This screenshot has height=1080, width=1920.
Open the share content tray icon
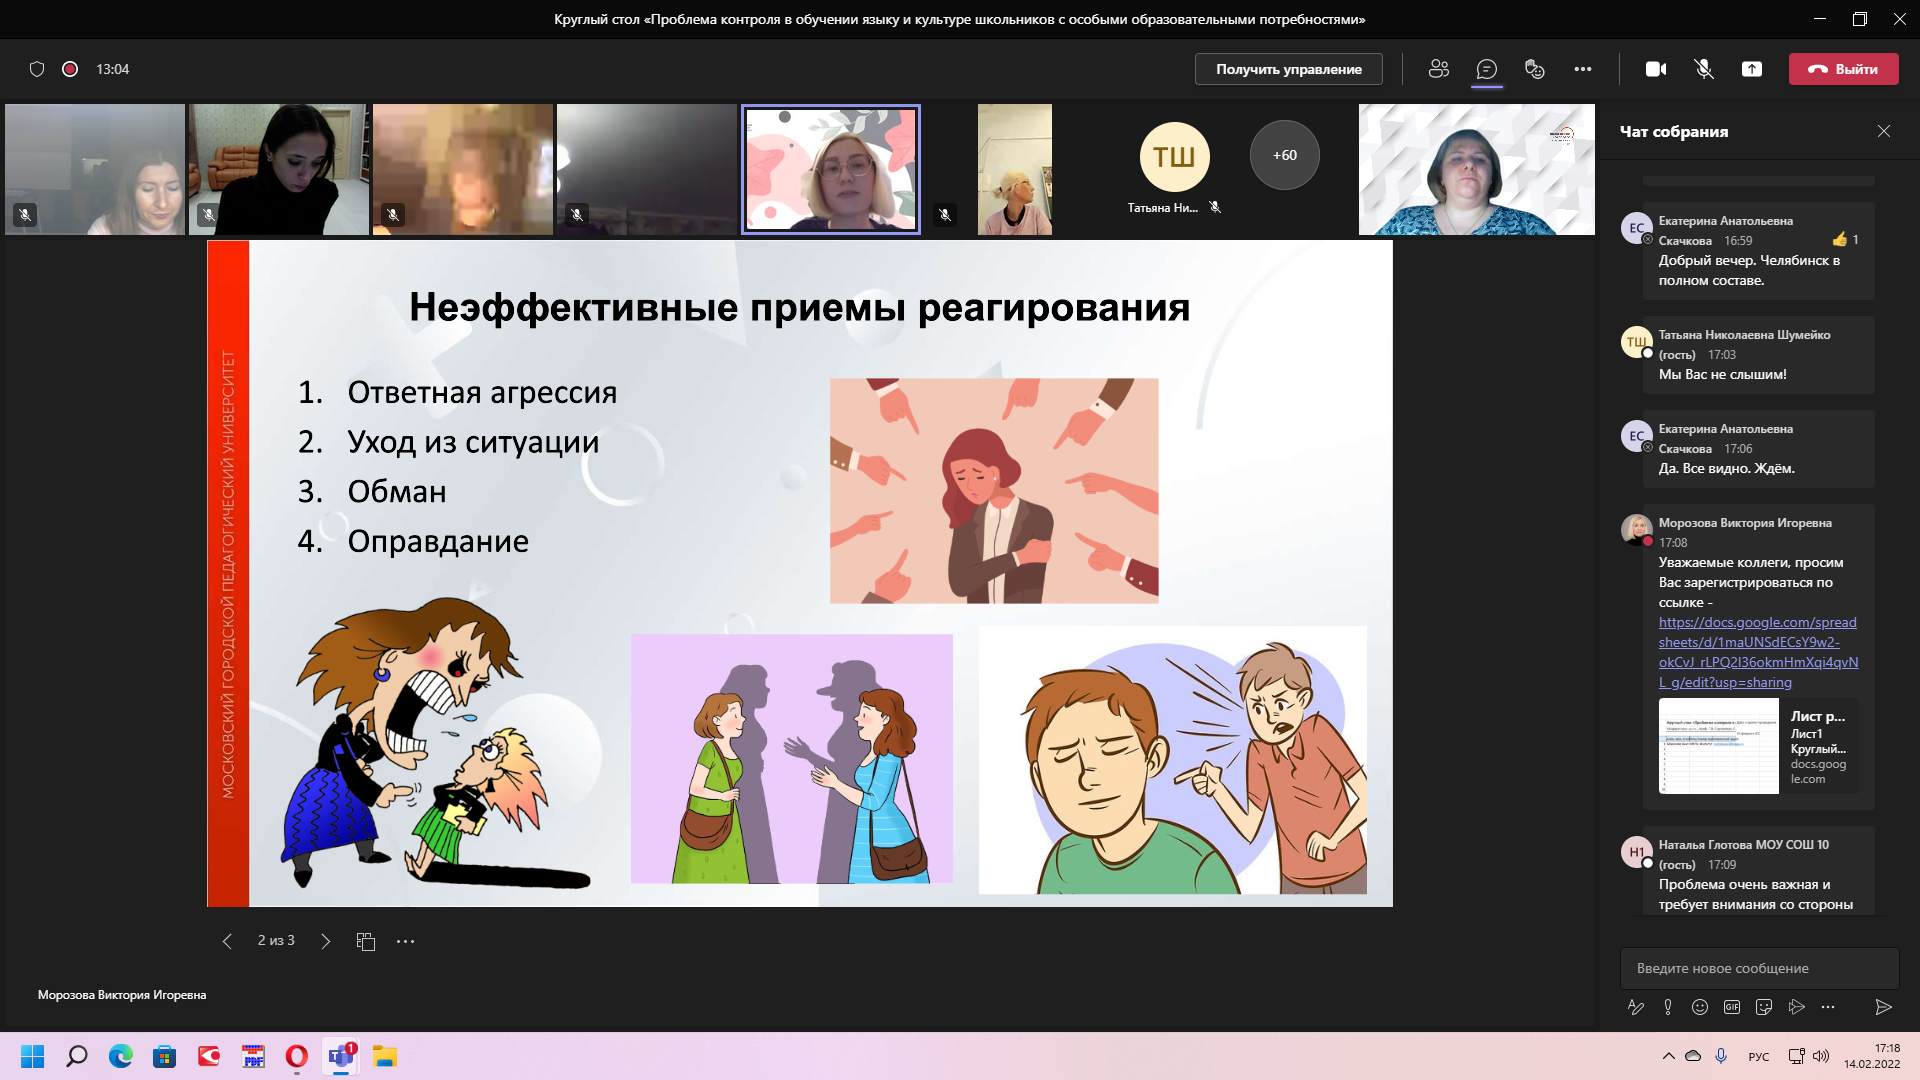click(1752, 69)
